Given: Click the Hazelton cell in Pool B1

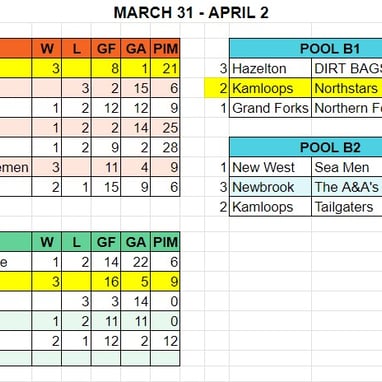Looking at the screenshot, I should (x=270, y=68).
